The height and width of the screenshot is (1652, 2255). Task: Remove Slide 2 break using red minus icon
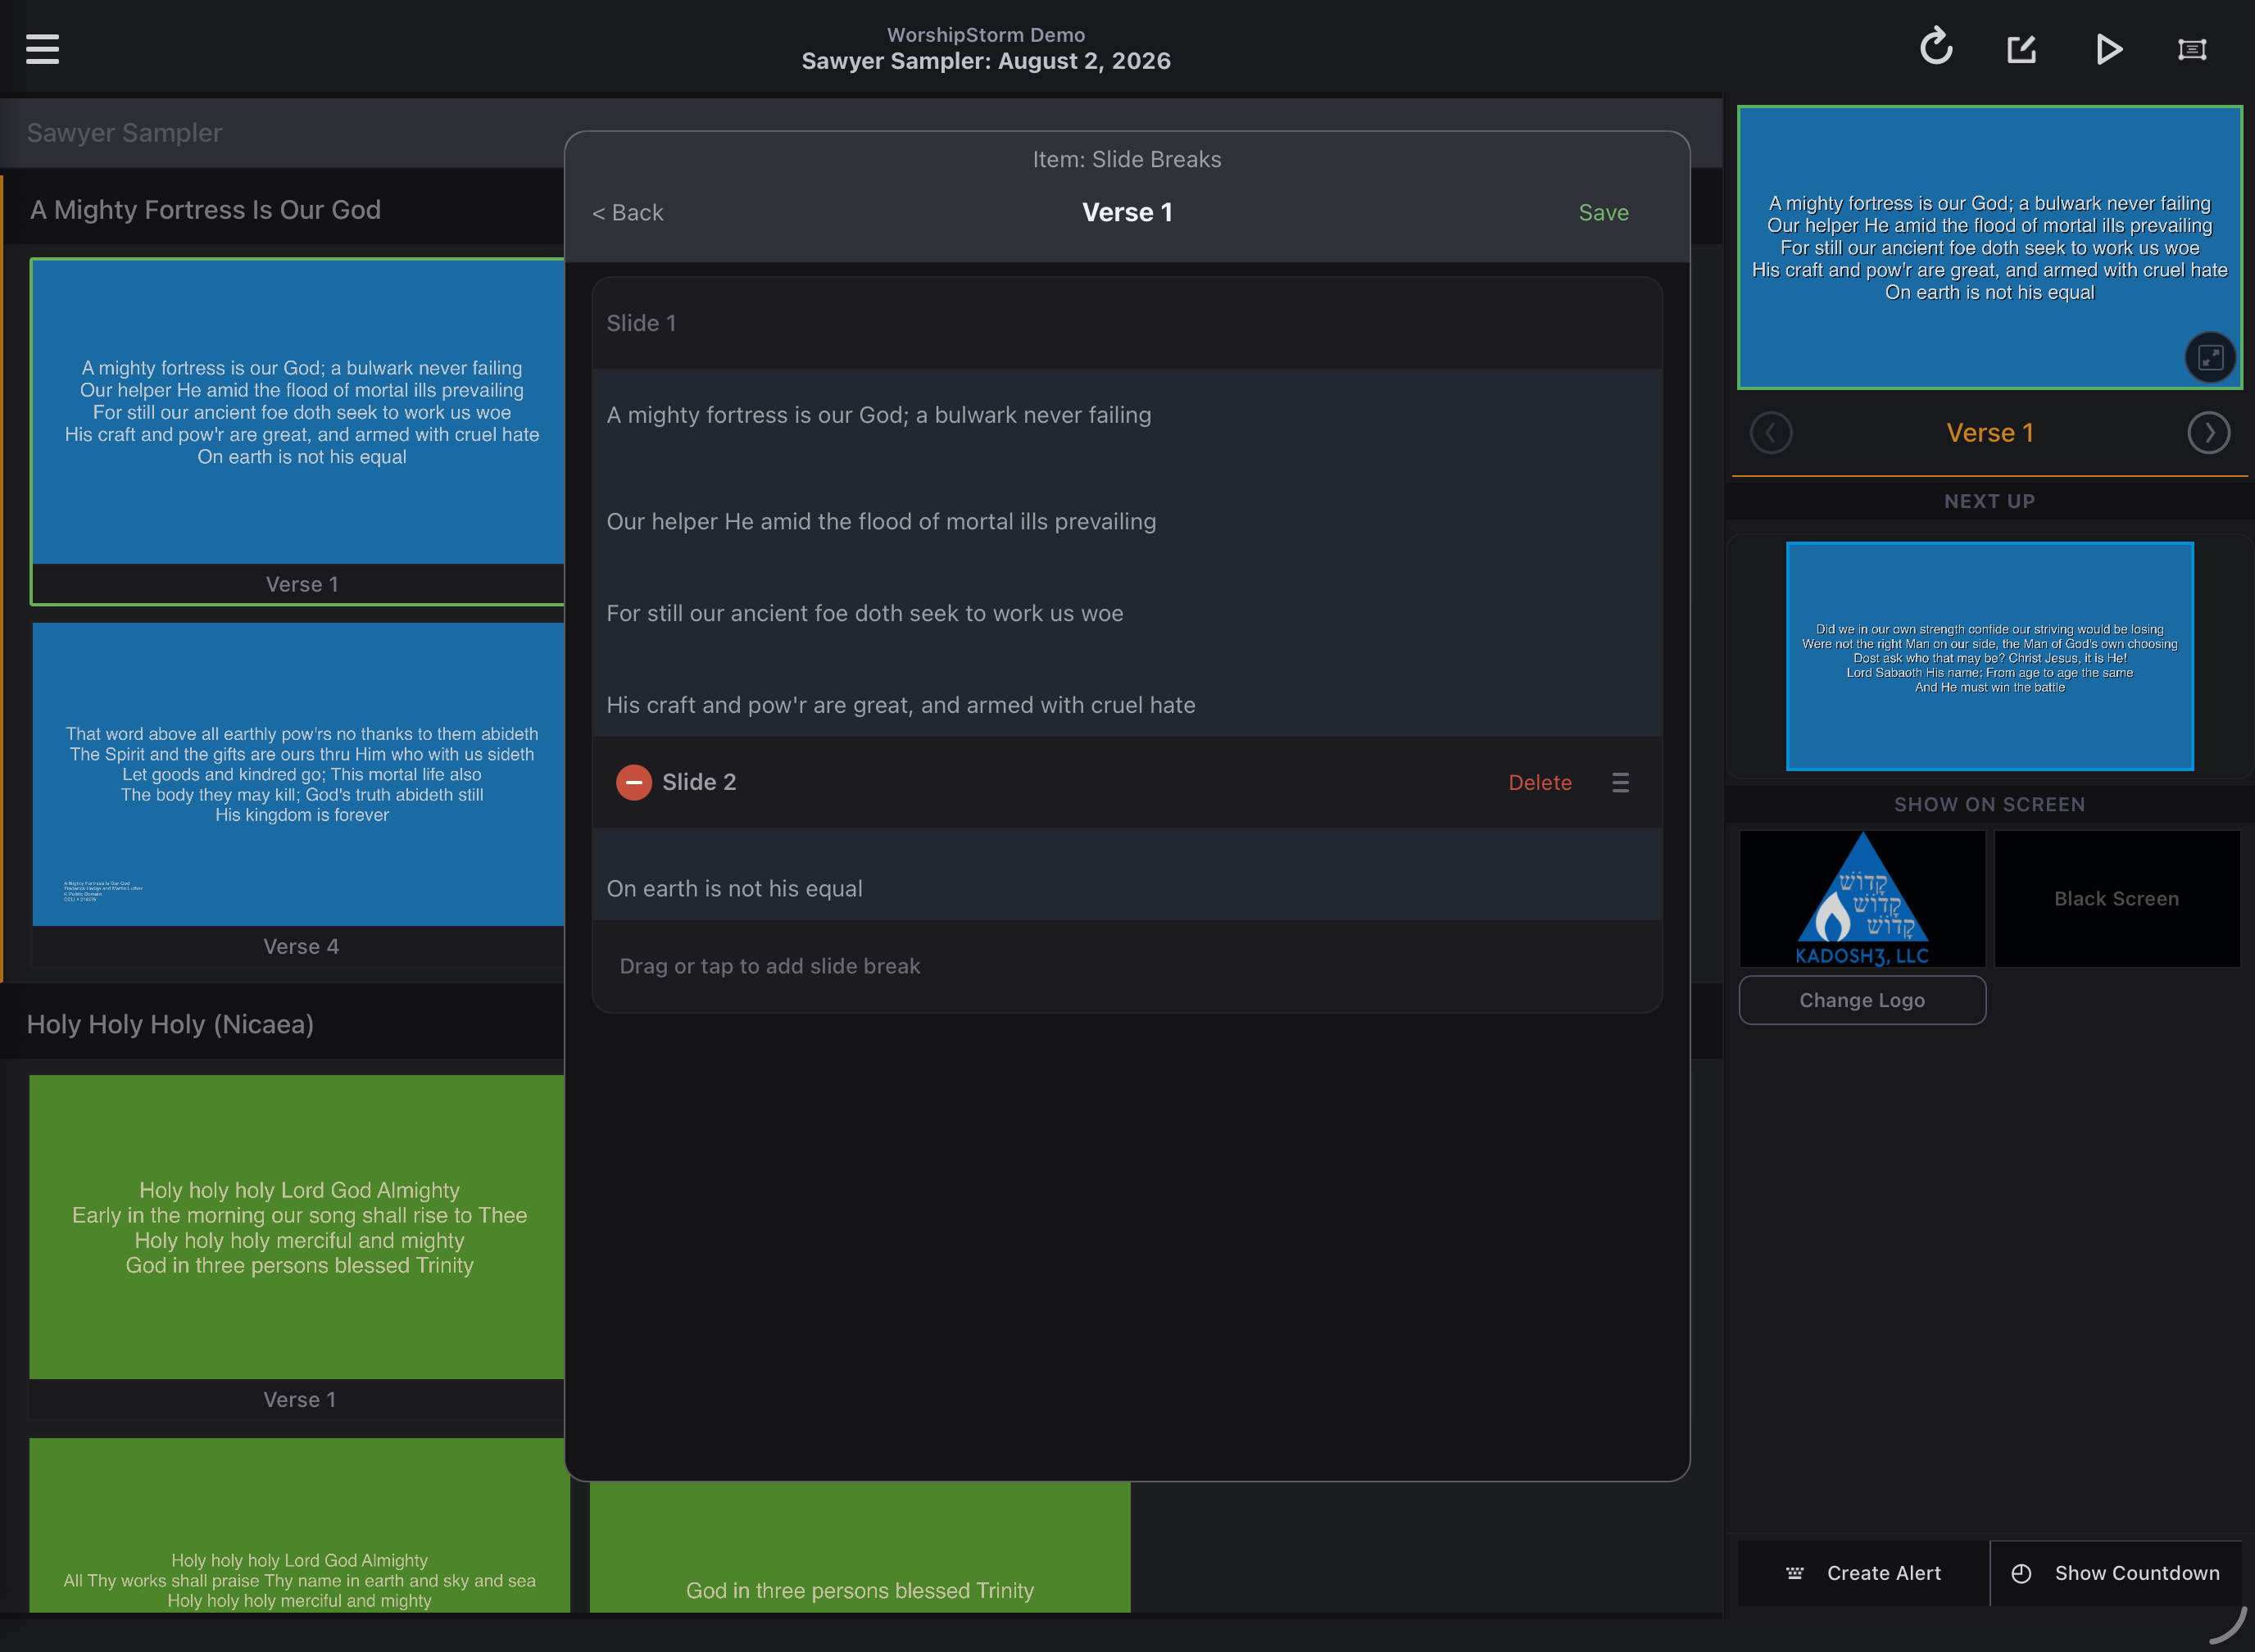(633, 782)
